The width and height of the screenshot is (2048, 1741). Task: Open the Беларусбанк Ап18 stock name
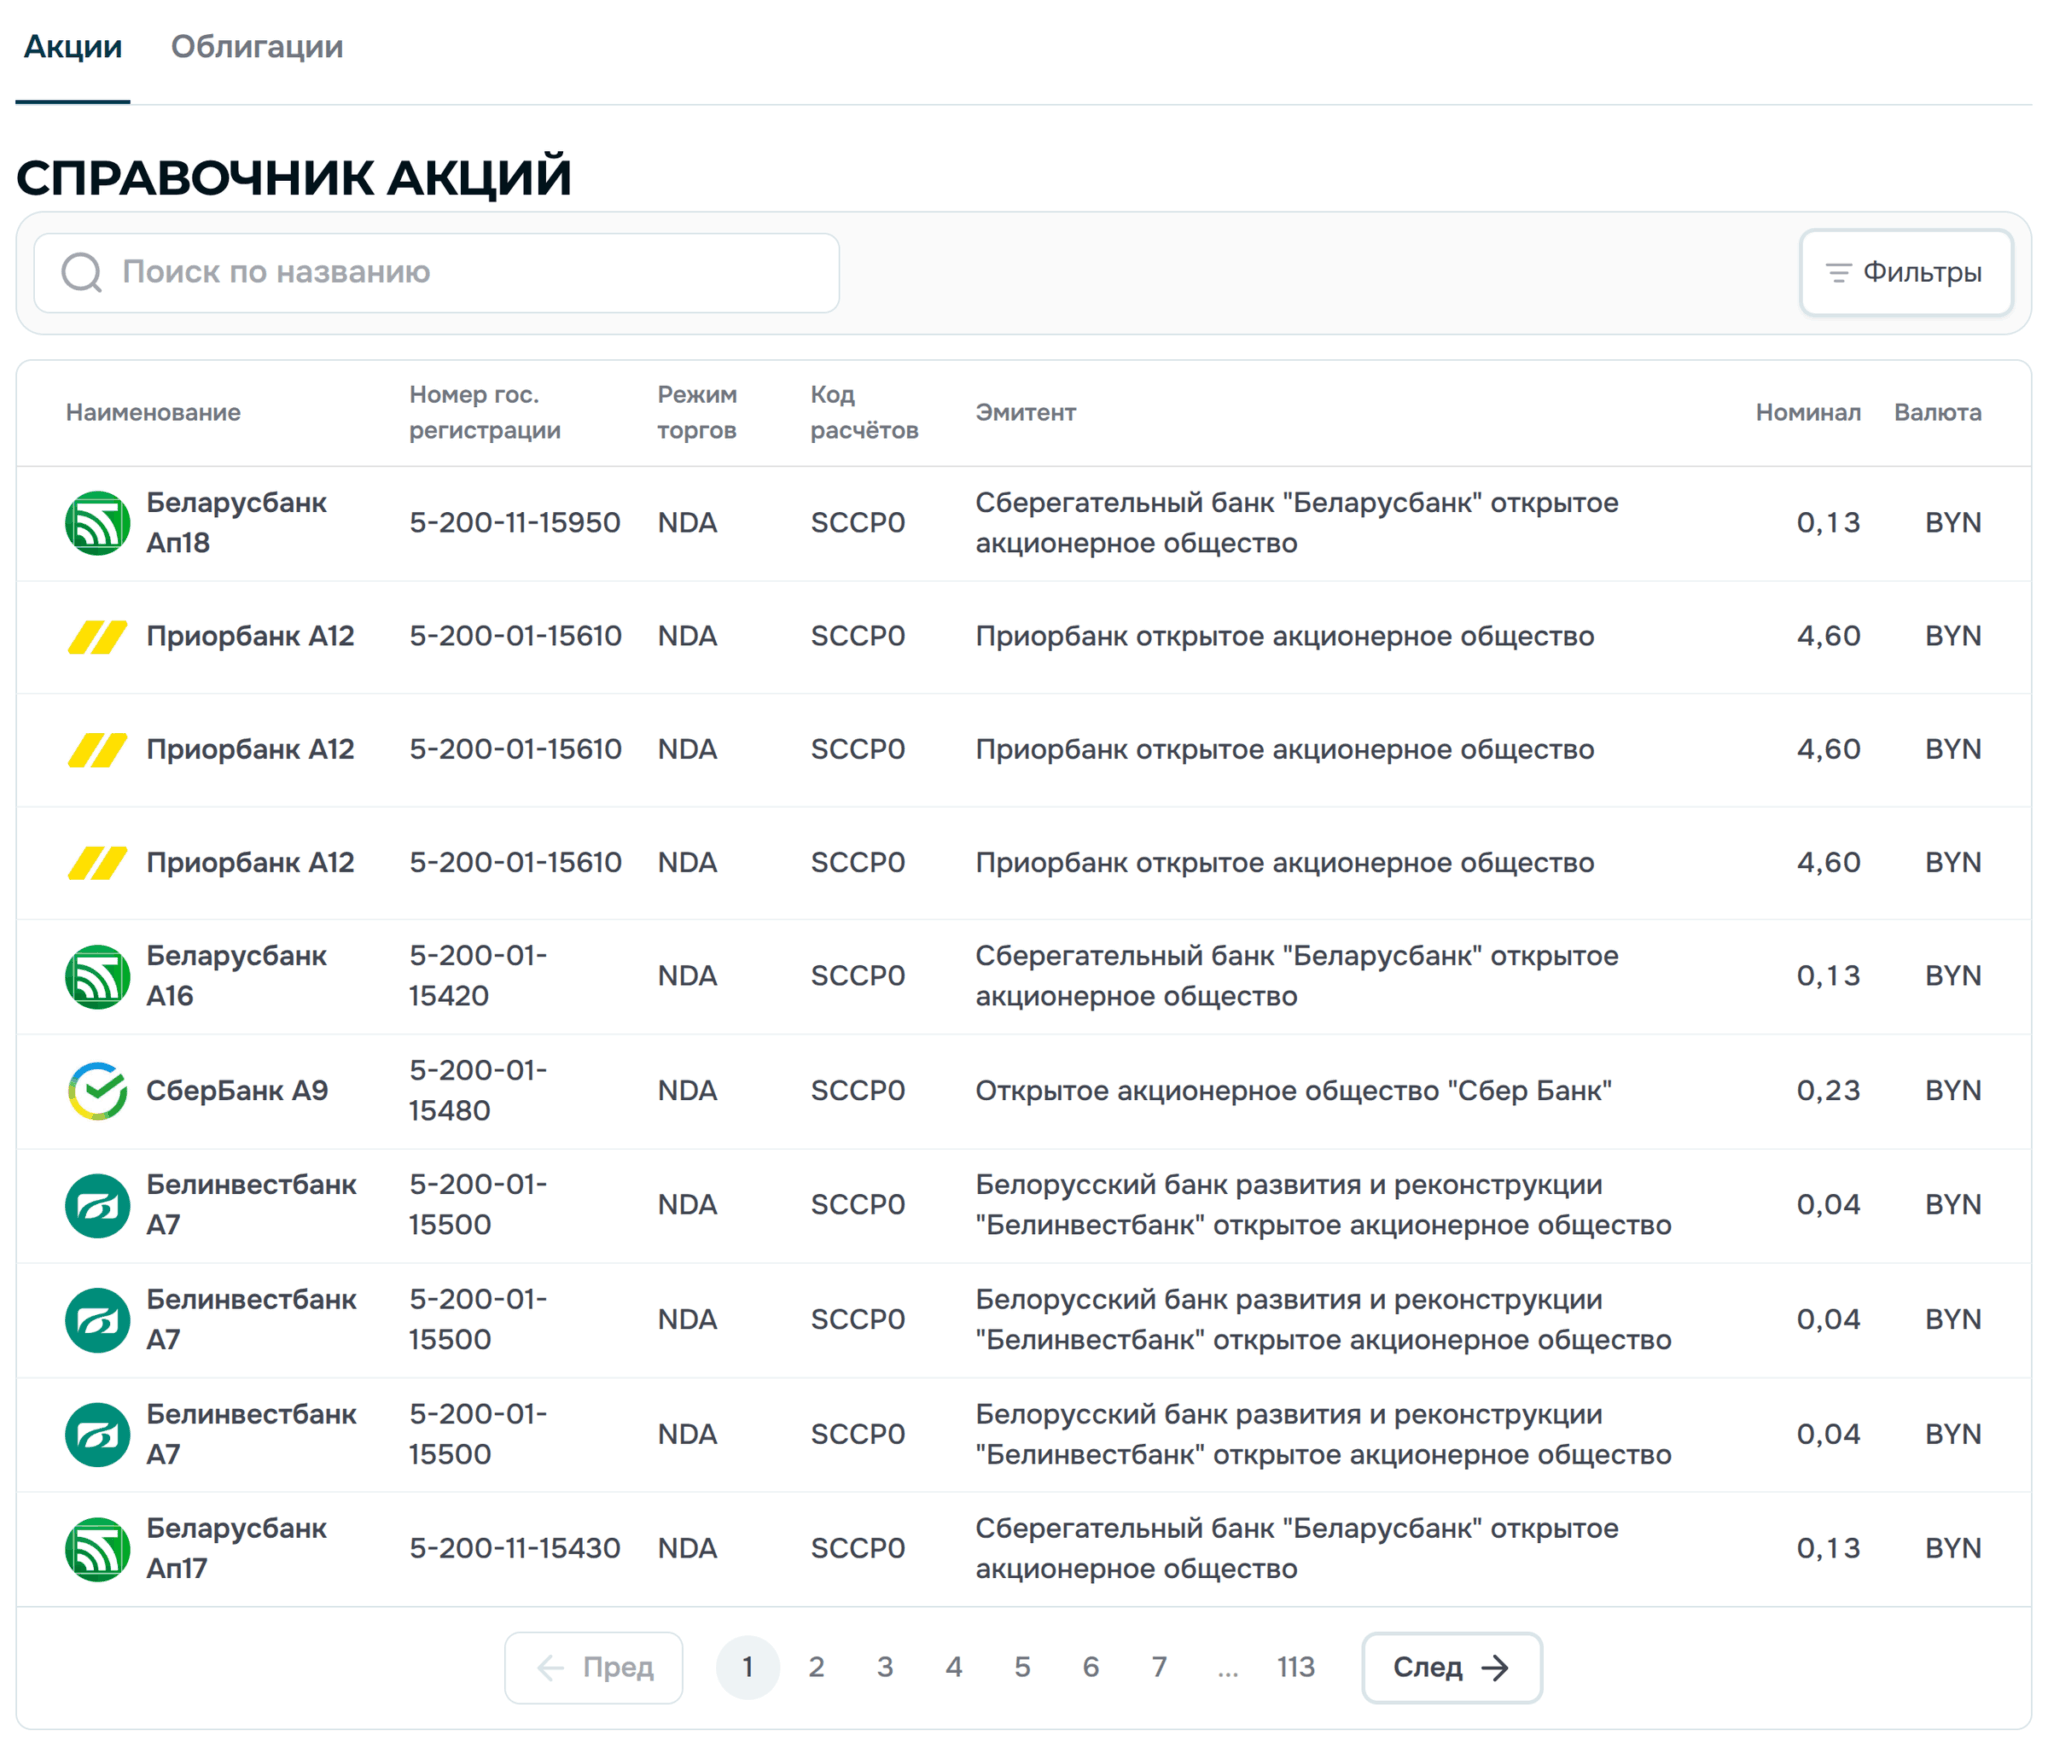pos(236,522)
